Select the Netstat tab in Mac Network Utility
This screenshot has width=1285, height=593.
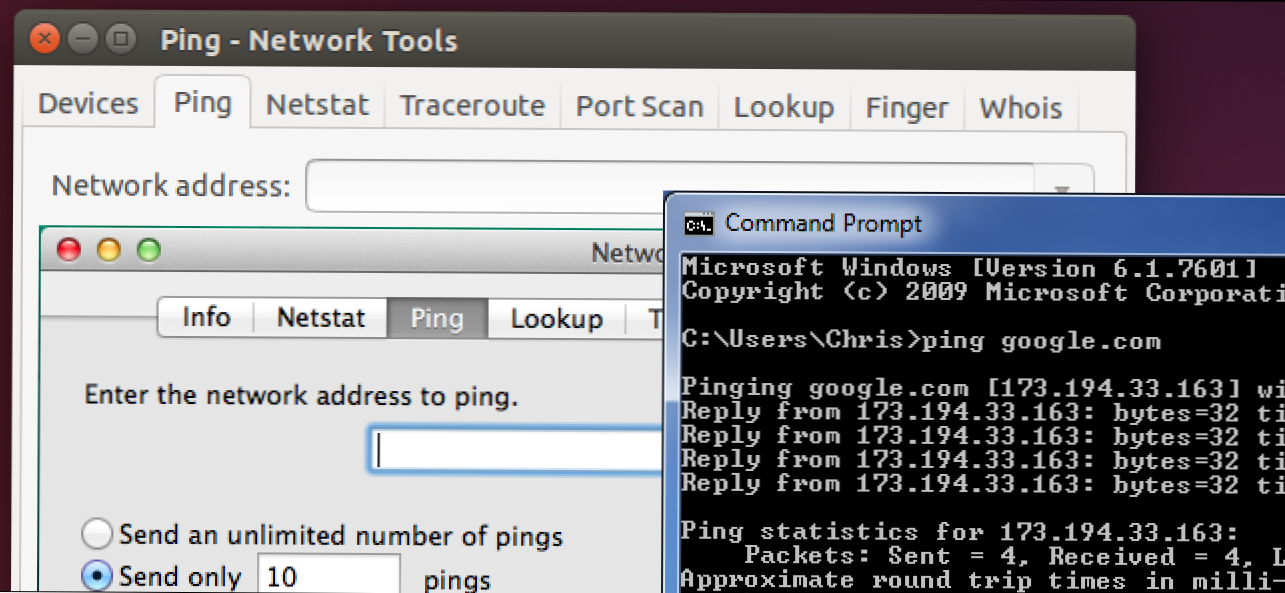pos(320,318)
